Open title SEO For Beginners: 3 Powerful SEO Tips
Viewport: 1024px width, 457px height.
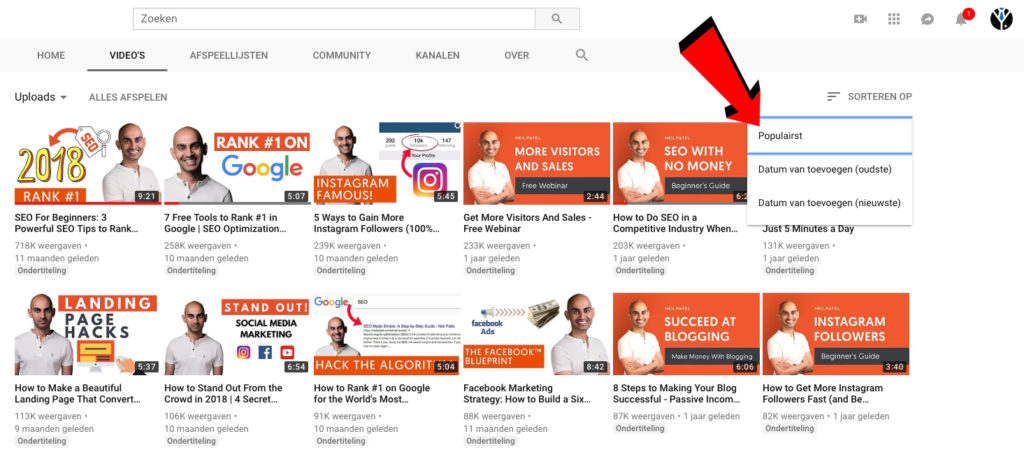click(x=78, y=223)
